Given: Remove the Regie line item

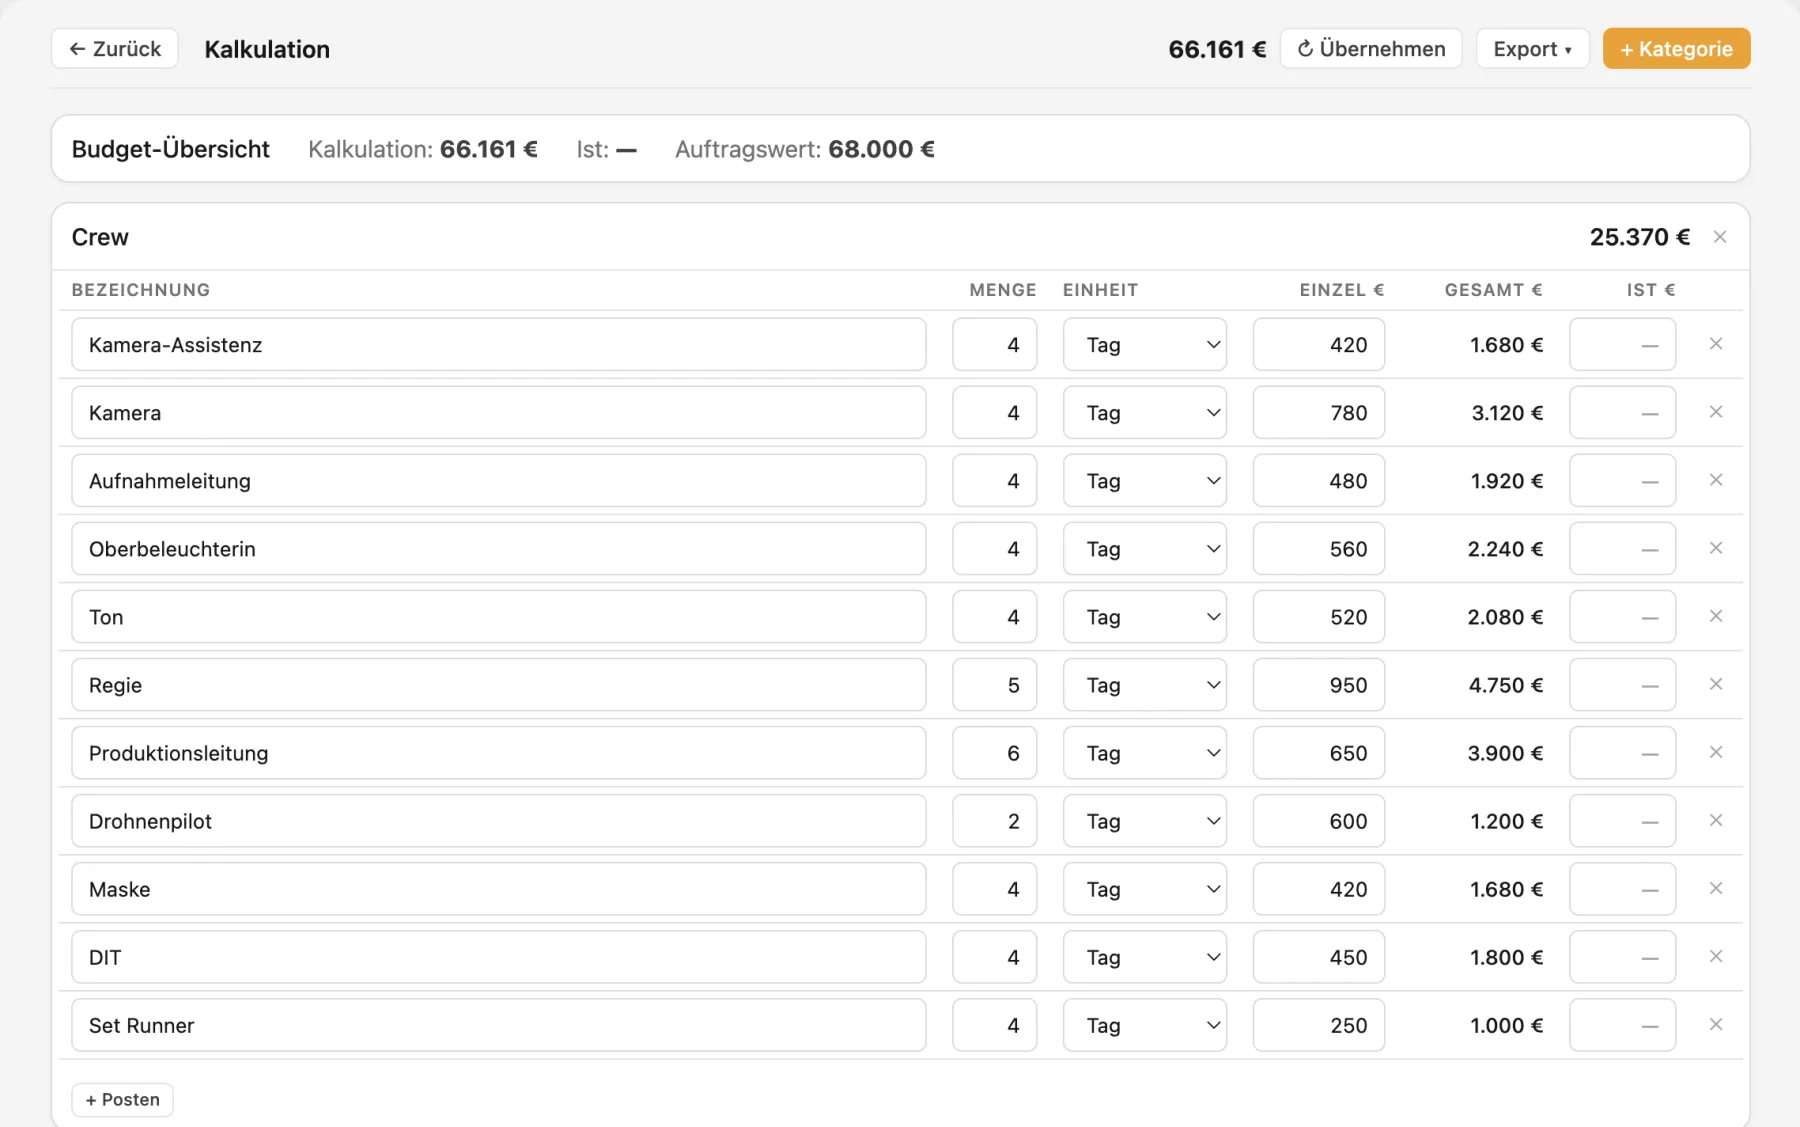Looking at the screenshot, I should tap(1716, 684).
